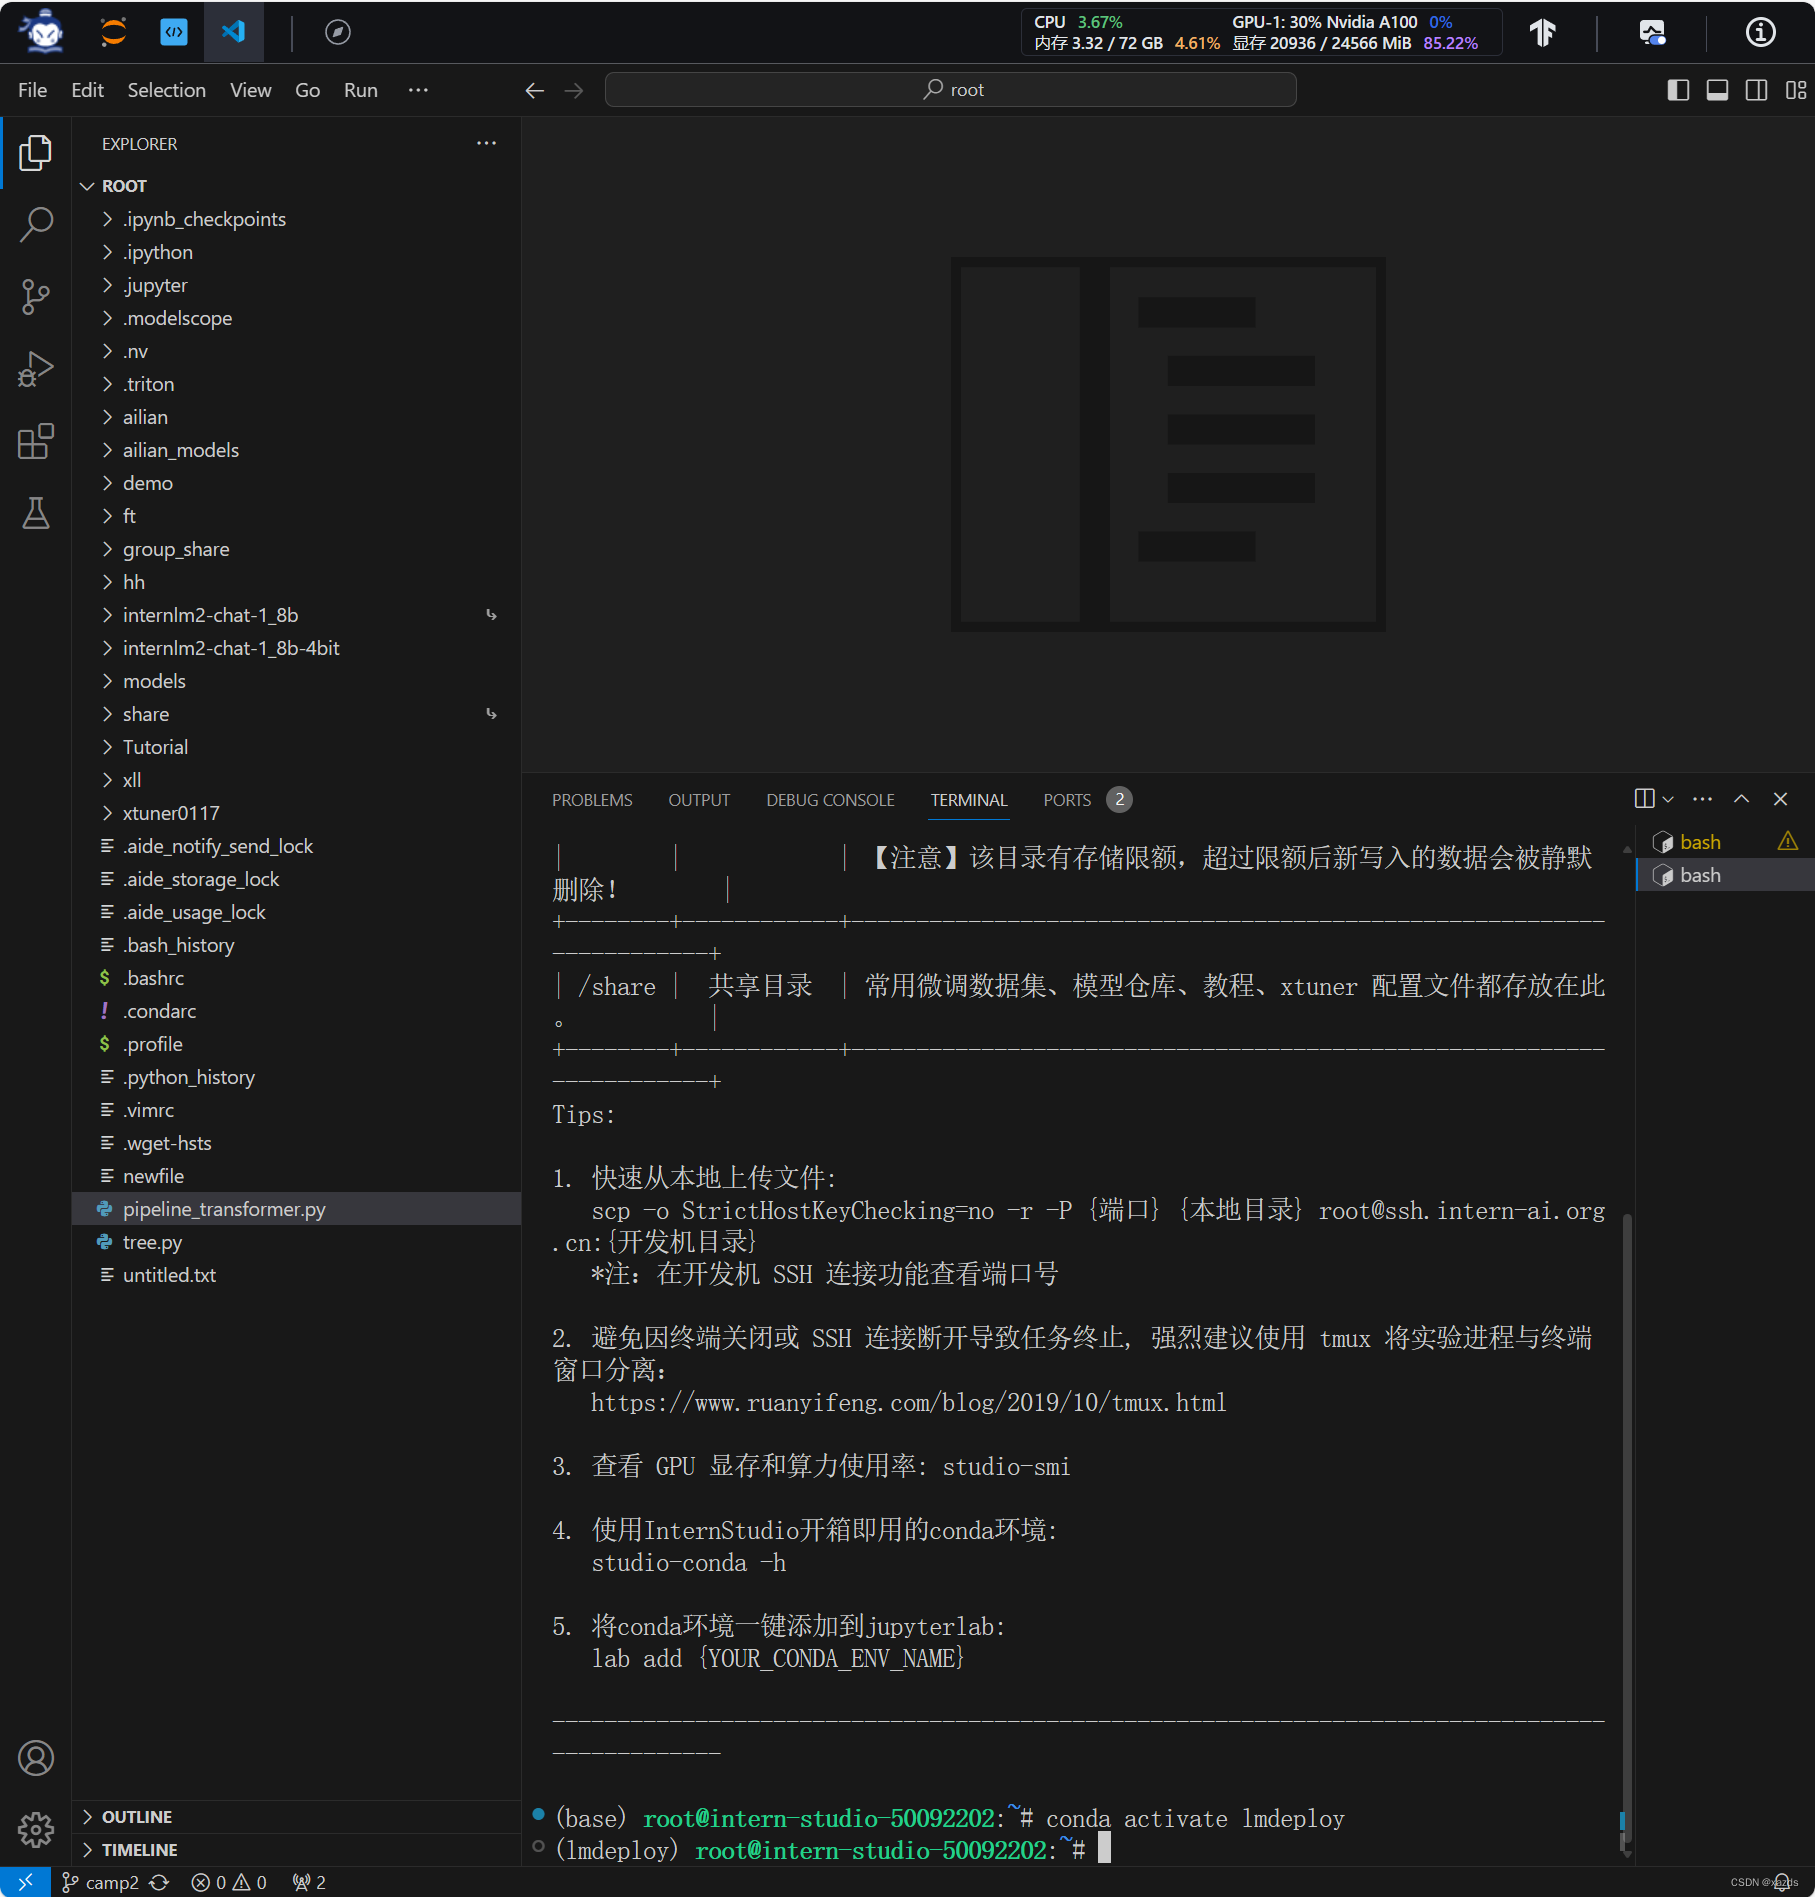Close the terminal panel
Viewport: 1815px width, 1897px height.
[1781, 799]
